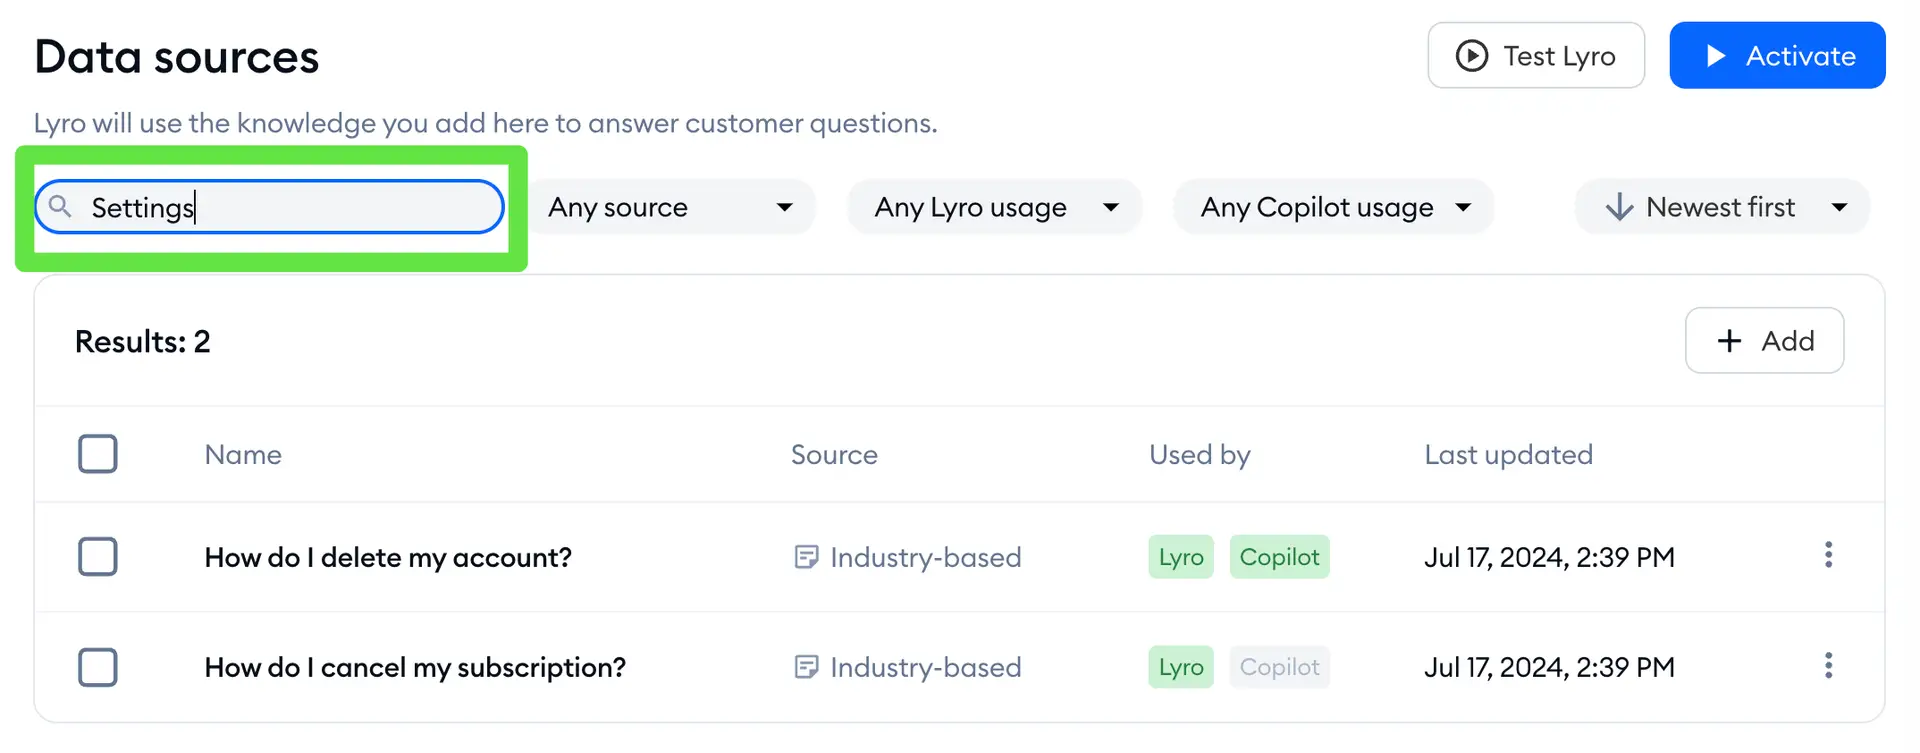
Task: Expand the Newest first sort dropdown
Action: 1722,207
